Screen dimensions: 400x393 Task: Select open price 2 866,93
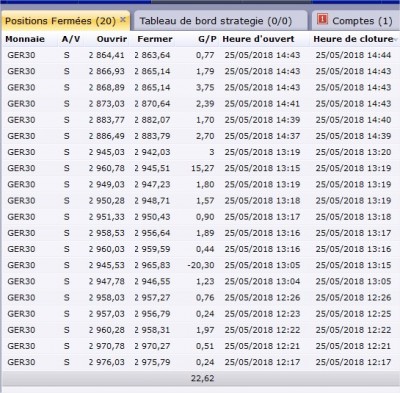click(x=107, y=71)
